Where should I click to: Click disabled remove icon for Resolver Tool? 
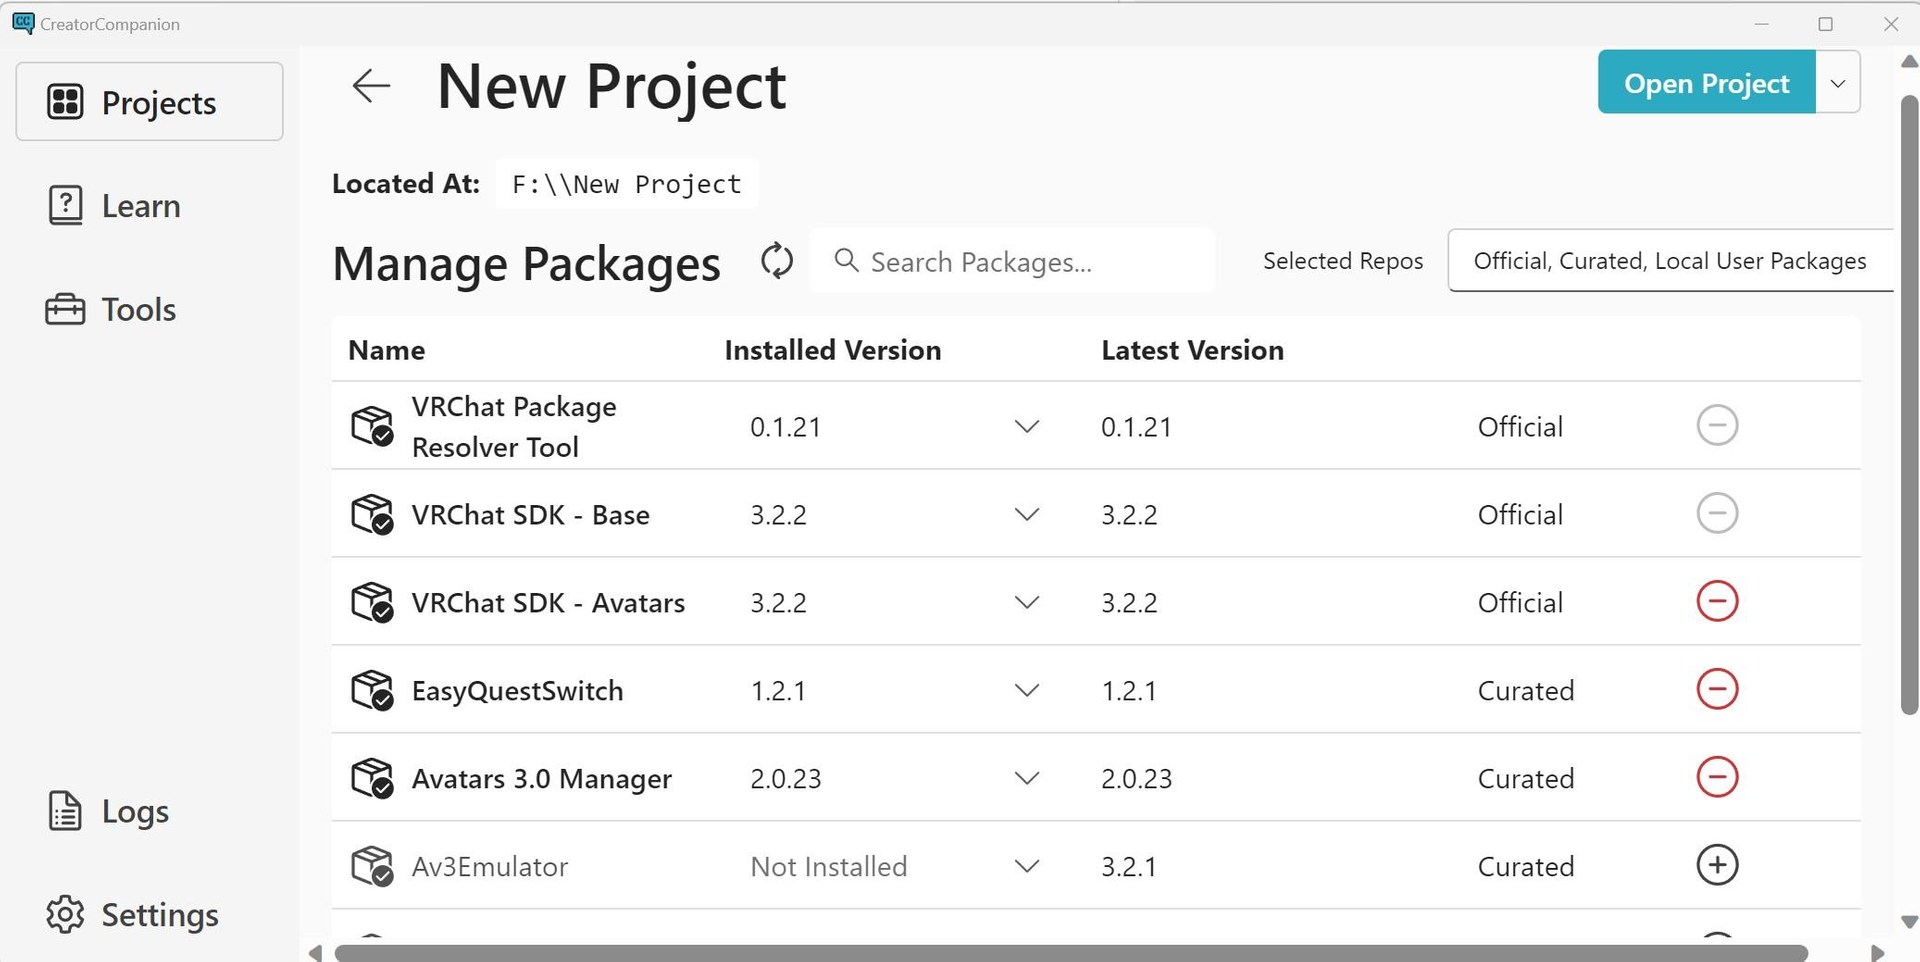(x=1717, y=425)
